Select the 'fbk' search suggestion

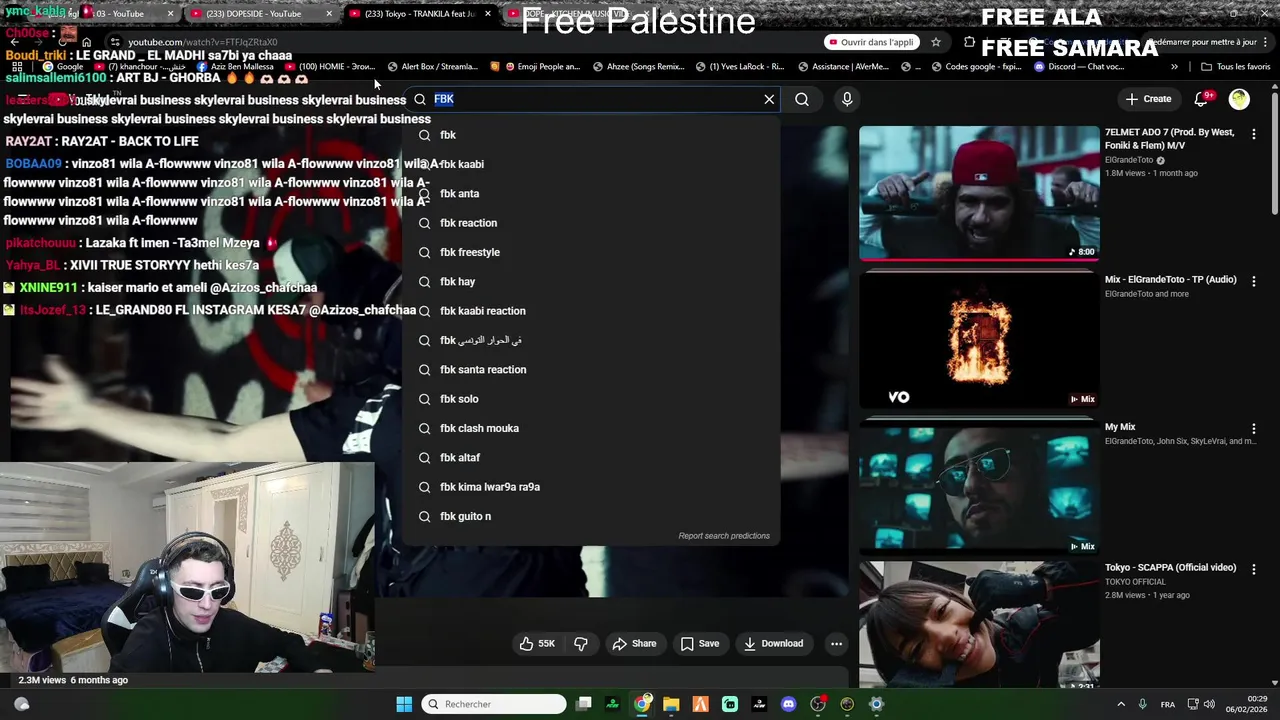[590, 135]
